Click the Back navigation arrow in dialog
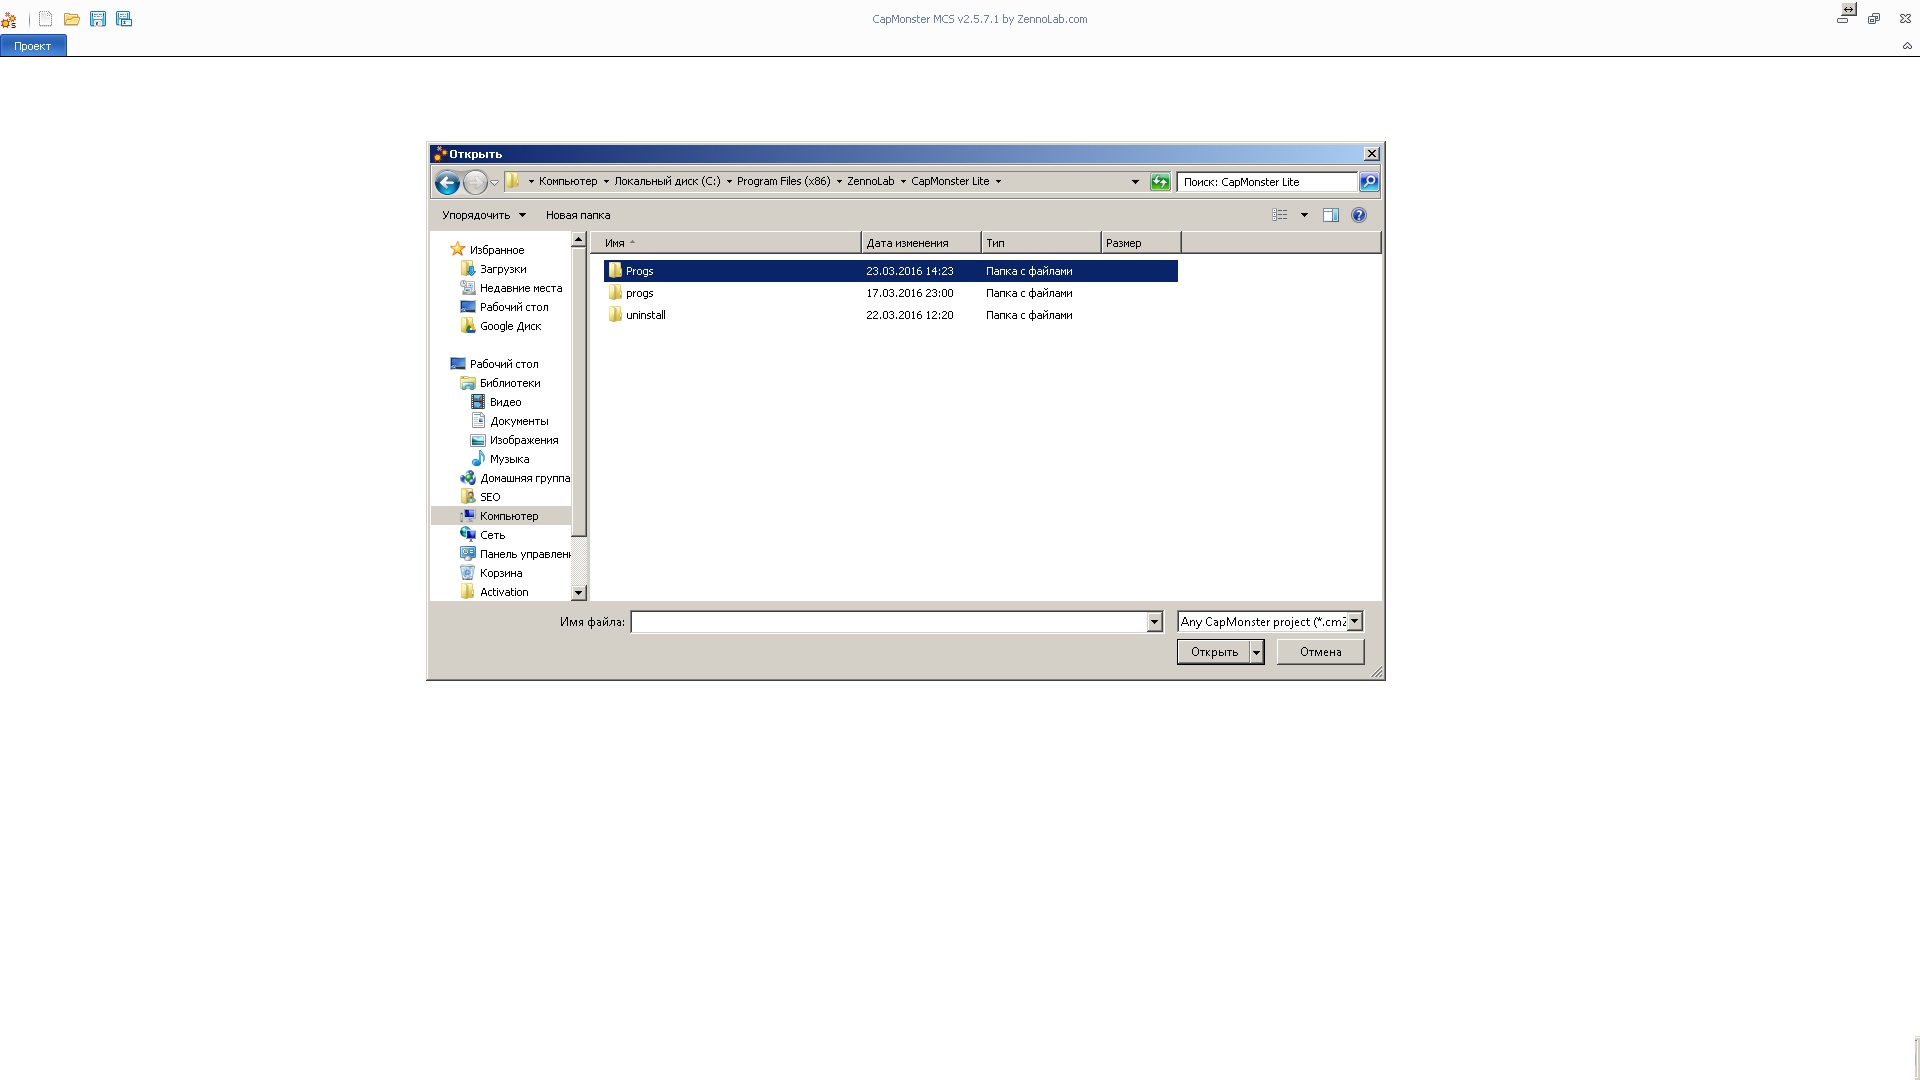Screen dimensions: 1920x1080 (447, 182)
